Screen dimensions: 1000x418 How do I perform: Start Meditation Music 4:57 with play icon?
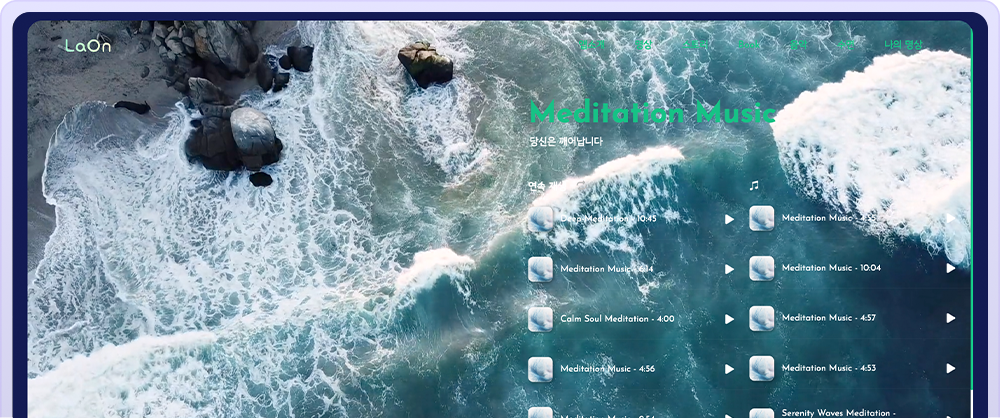950,318
